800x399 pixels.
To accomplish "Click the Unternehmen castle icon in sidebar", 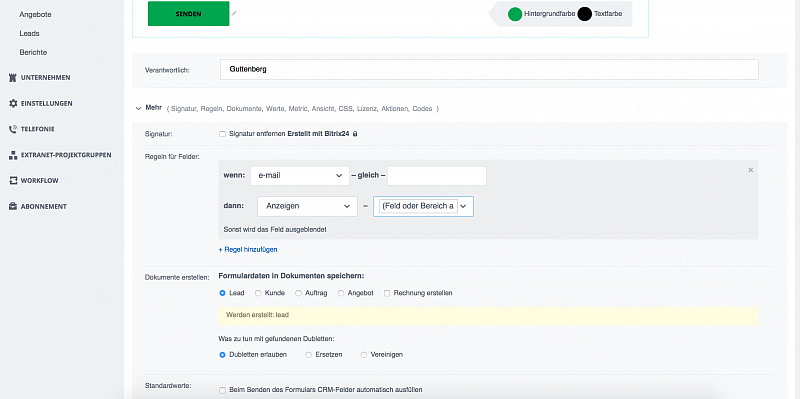I will (x=13, y=78).
